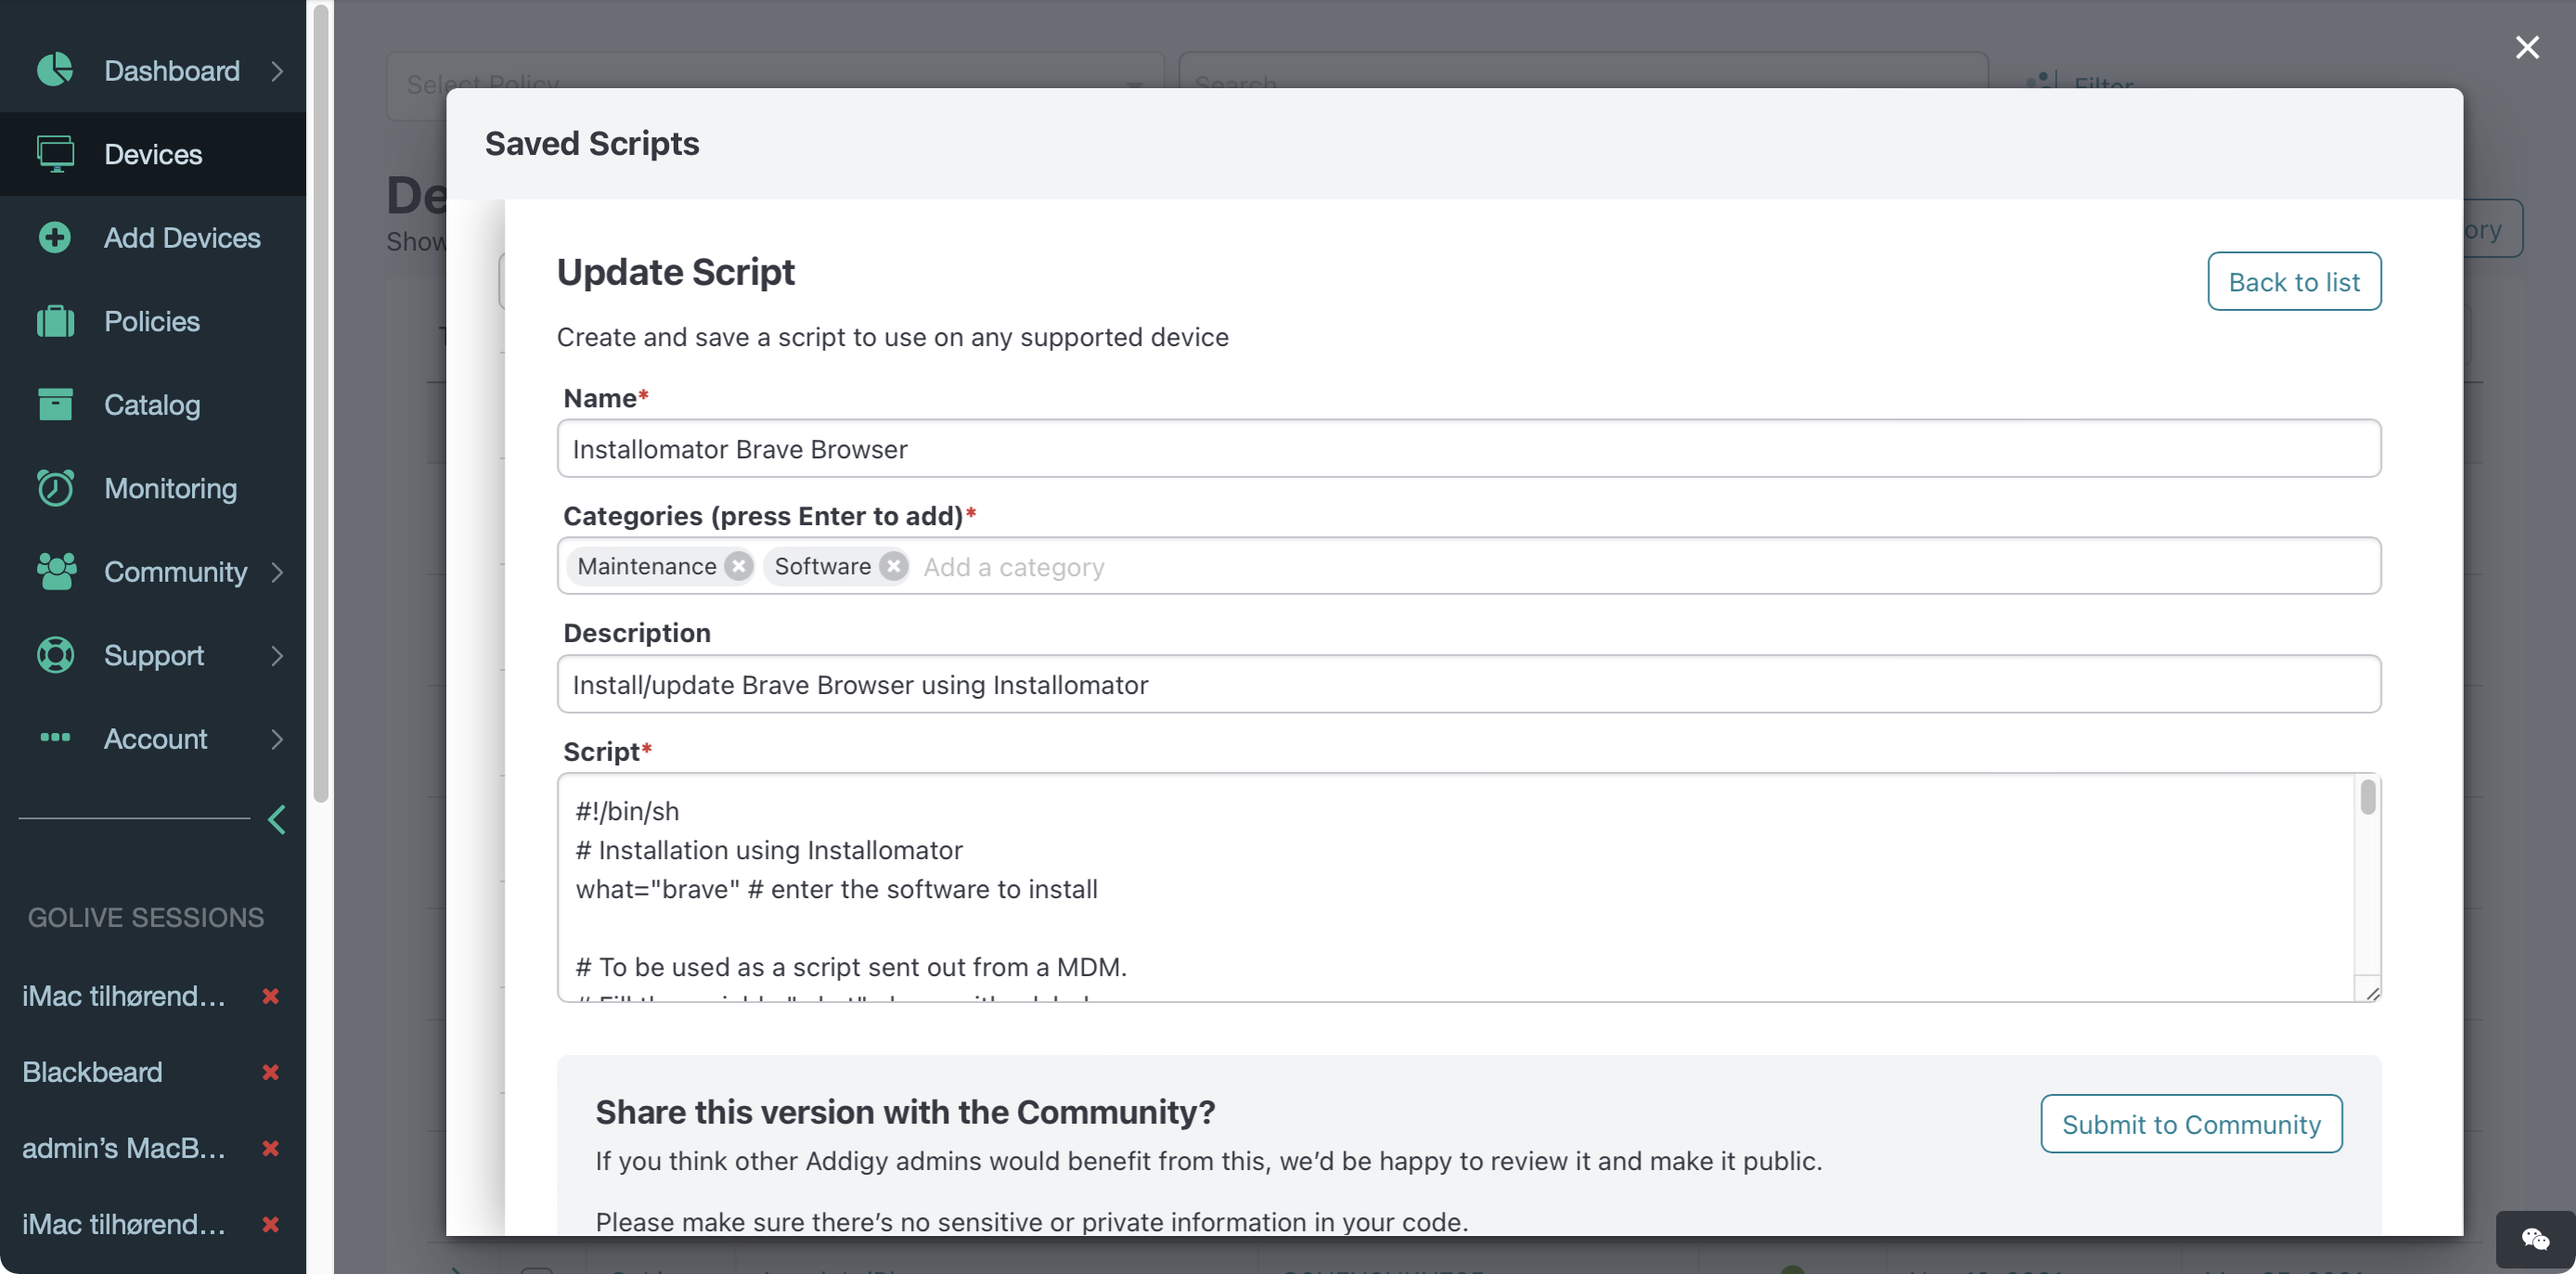The width and height of the screenshot is (2576, 1274).
Task: Click the Back to list button
Action: tap(2293, 282)
